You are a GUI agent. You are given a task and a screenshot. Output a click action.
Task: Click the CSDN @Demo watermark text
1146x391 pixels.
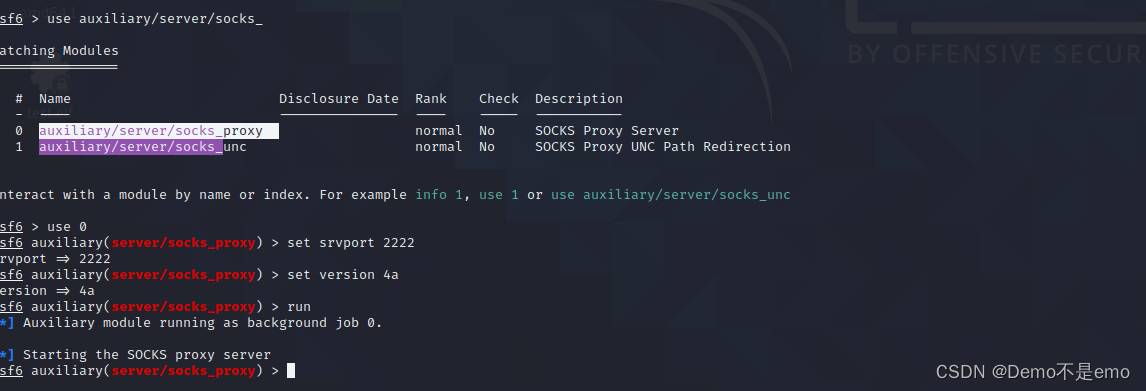(x=1033, y=371)
